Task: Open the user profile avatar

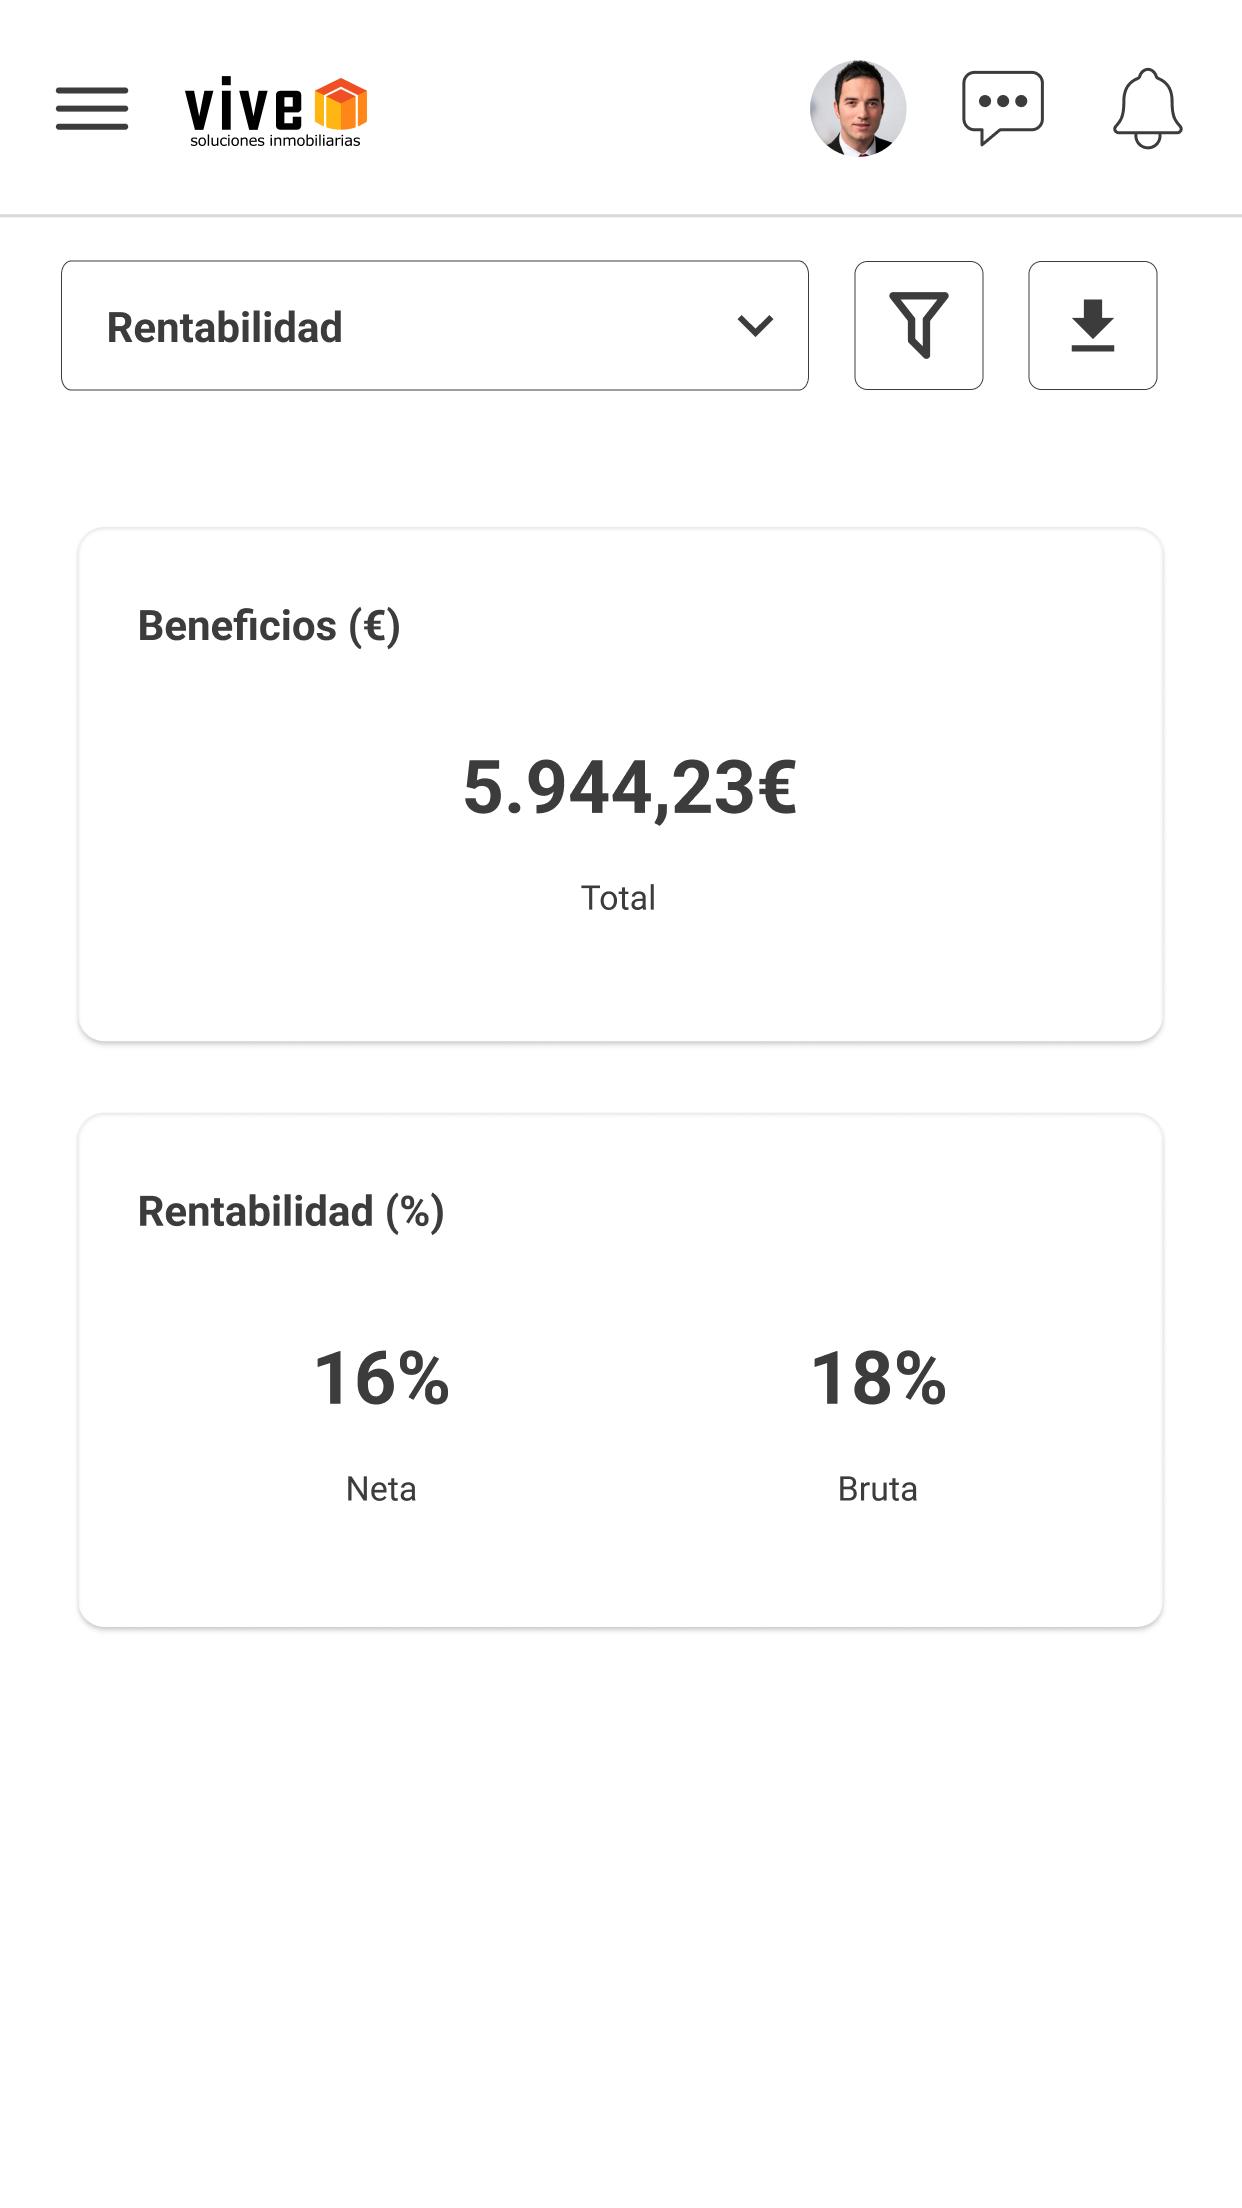Action: point(858,108)
